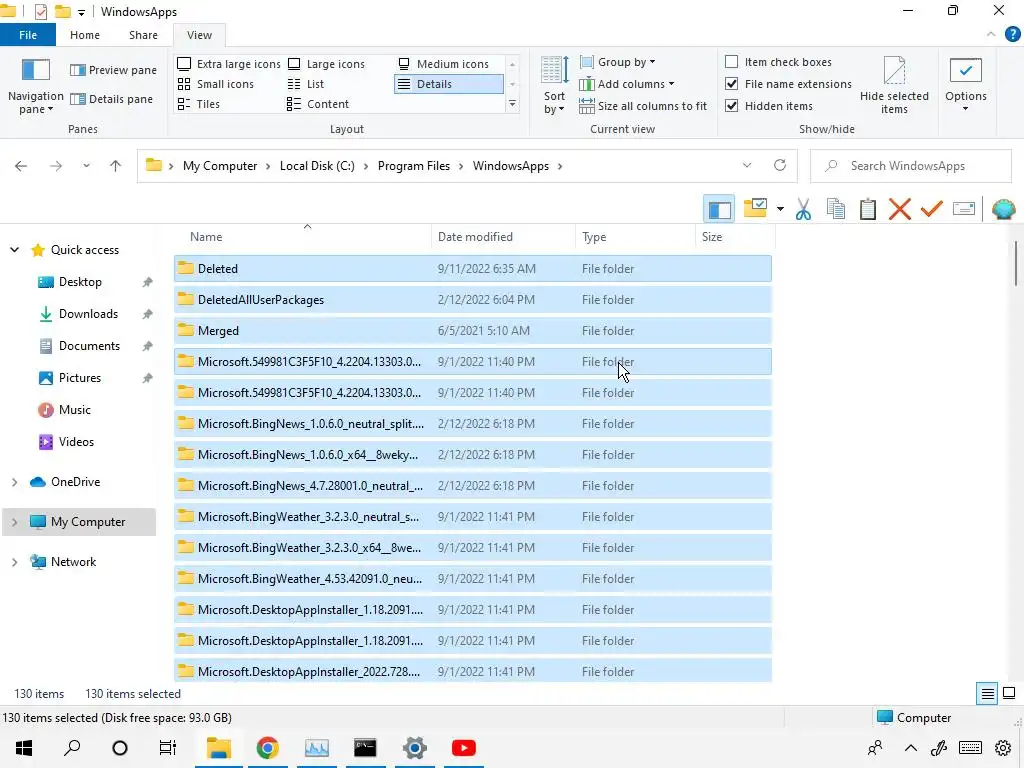Select the Merged folder row

point(473,330)
